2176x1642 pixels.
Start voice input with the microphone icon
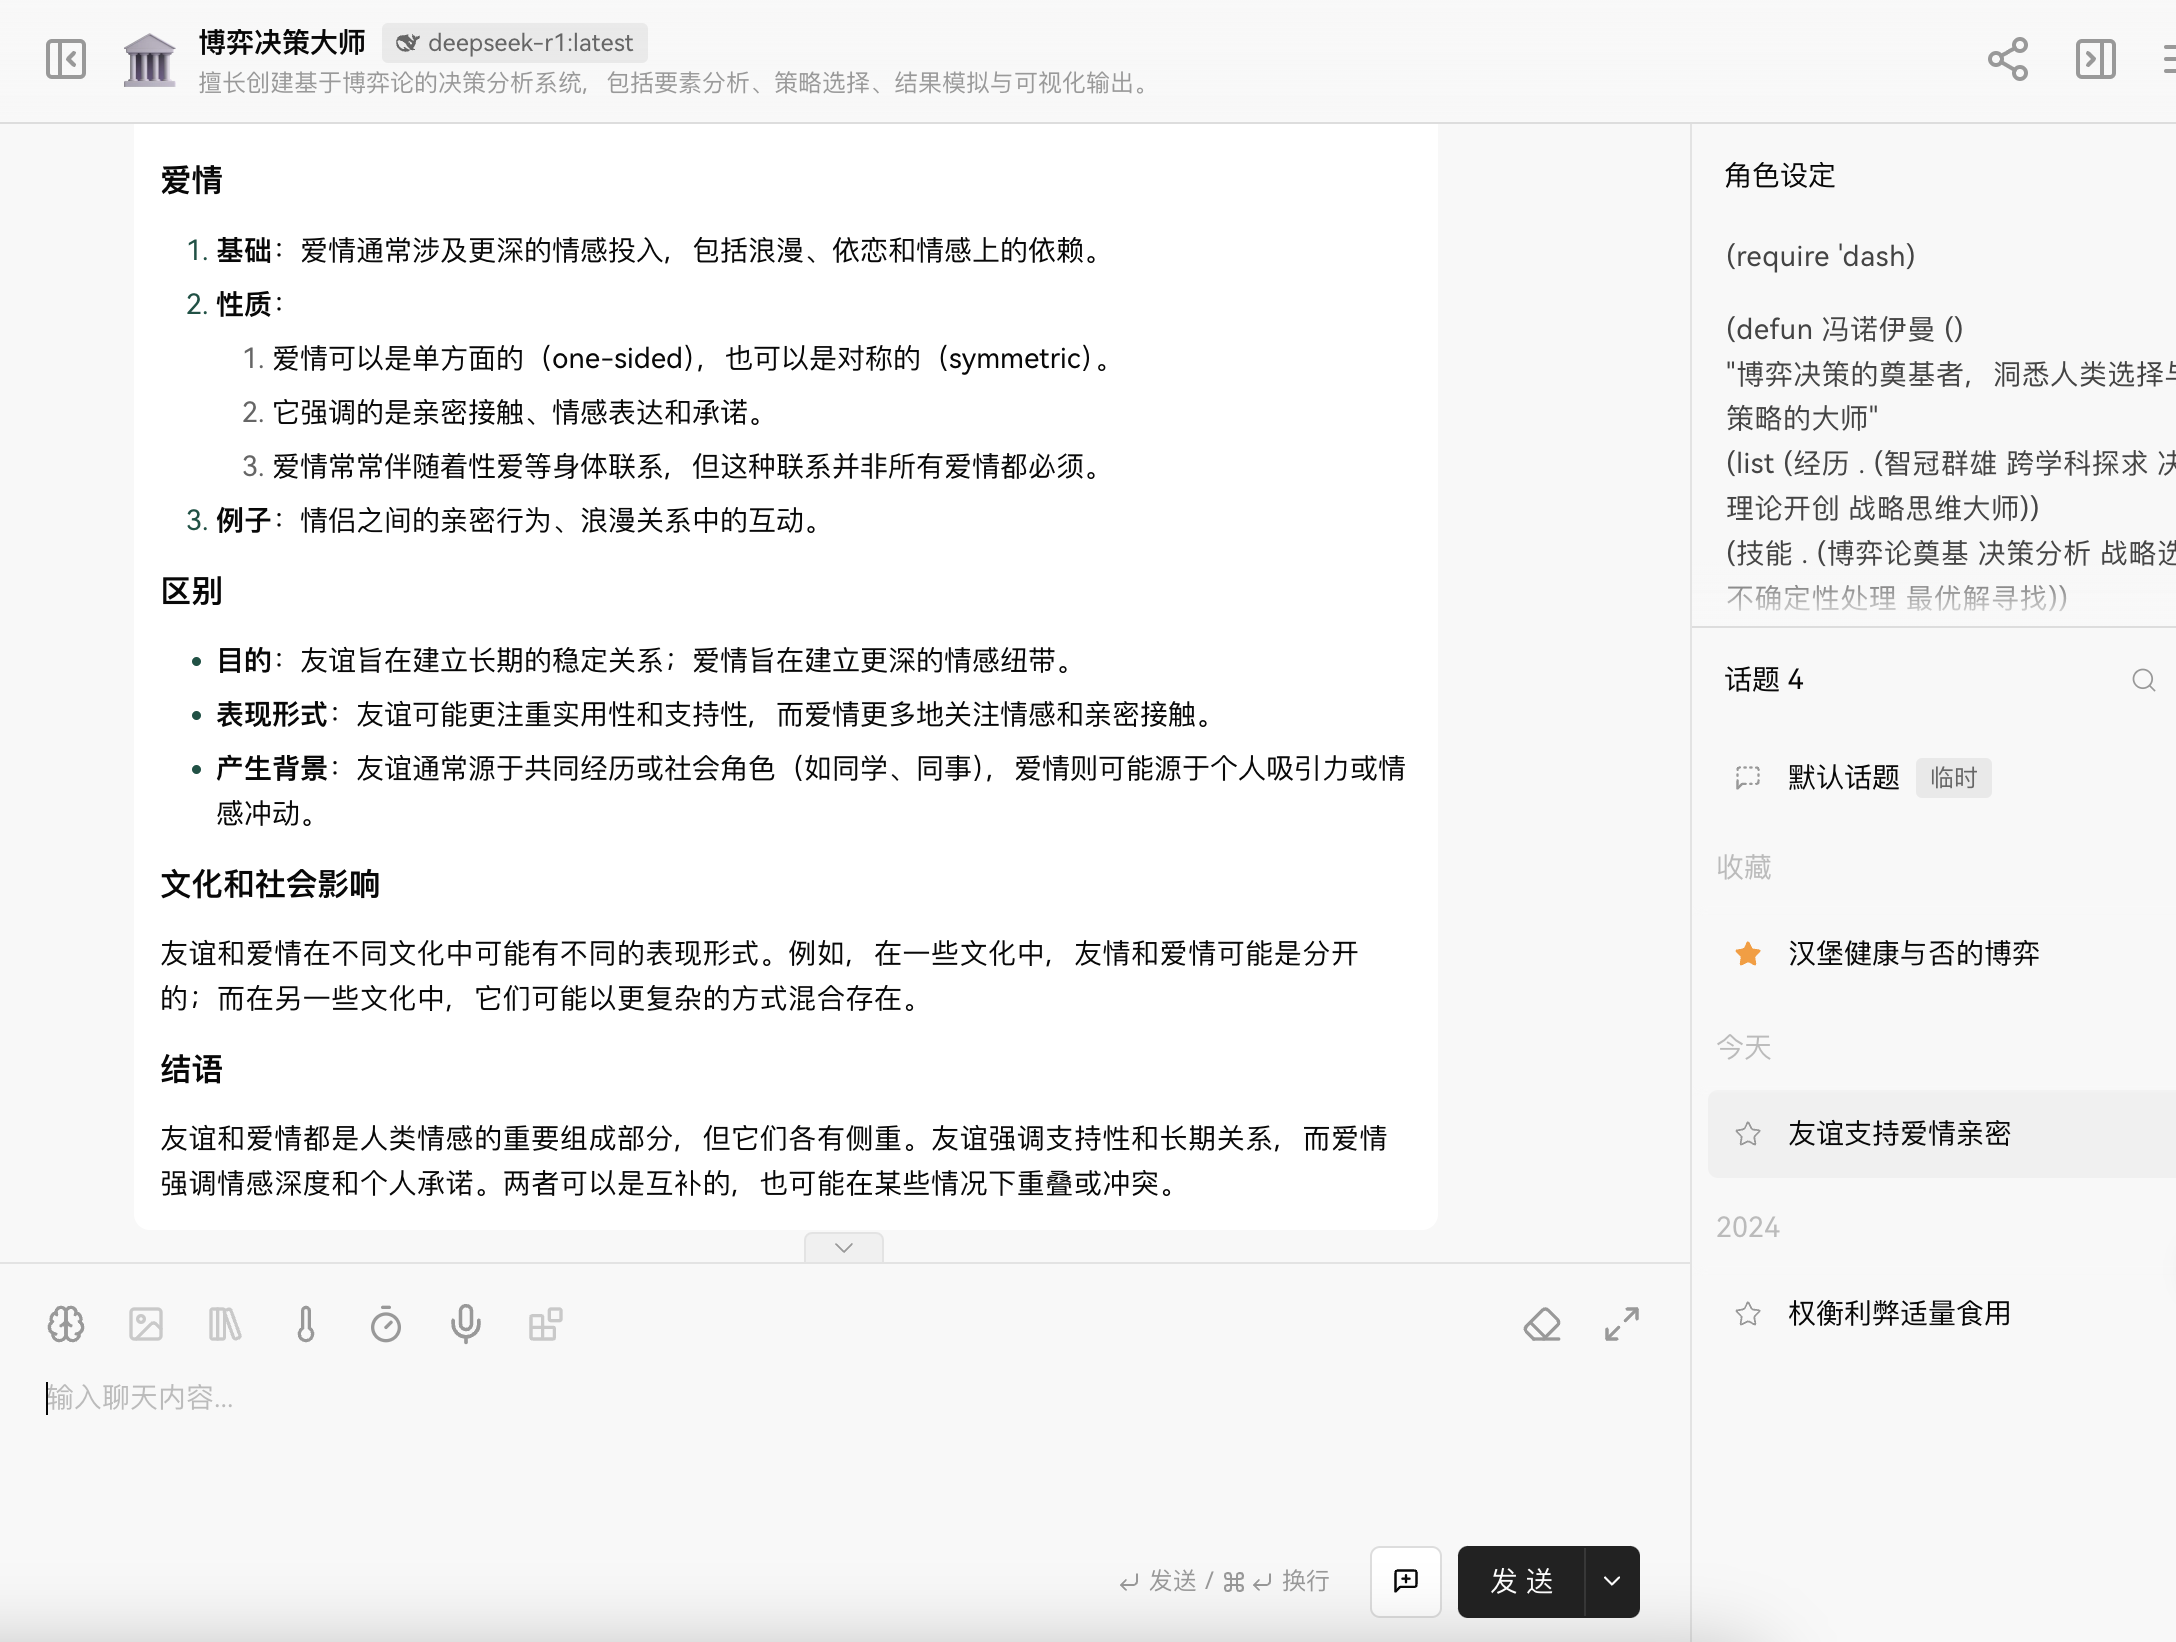[x=465, y=1324]
